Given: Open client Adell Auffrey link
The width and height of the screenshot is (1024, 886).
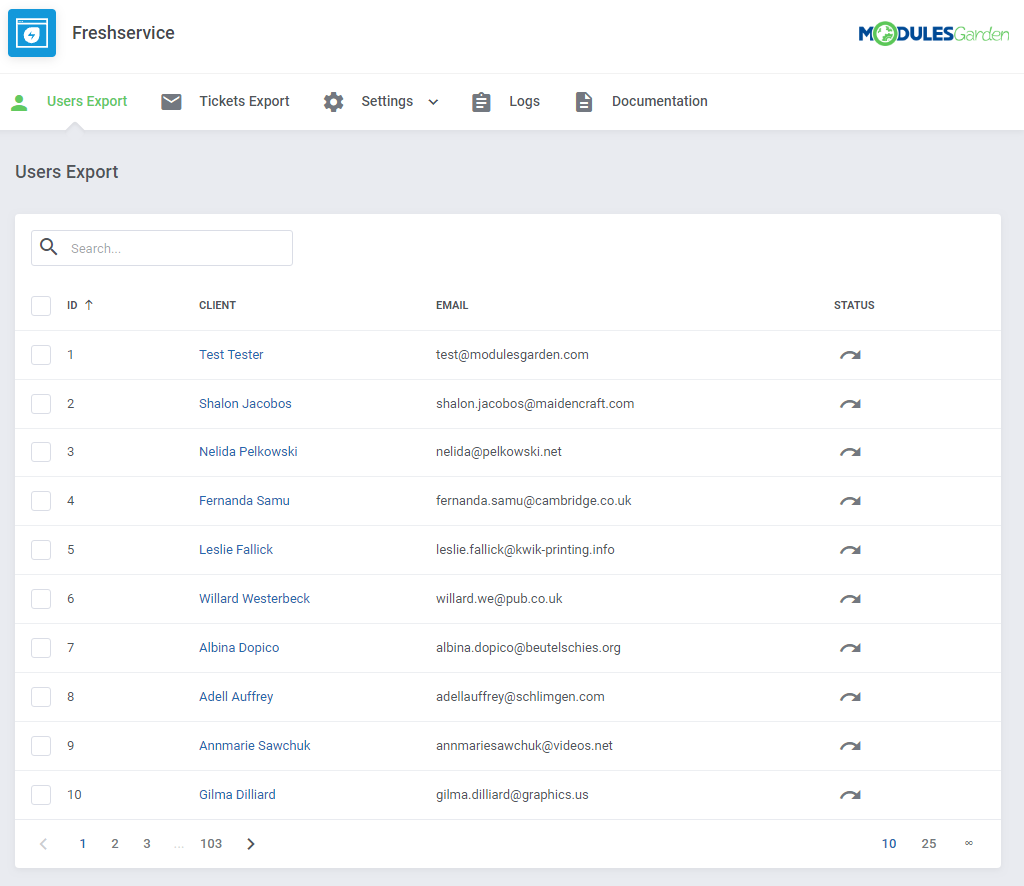Looking at the screenshot, I should [236, 697].
